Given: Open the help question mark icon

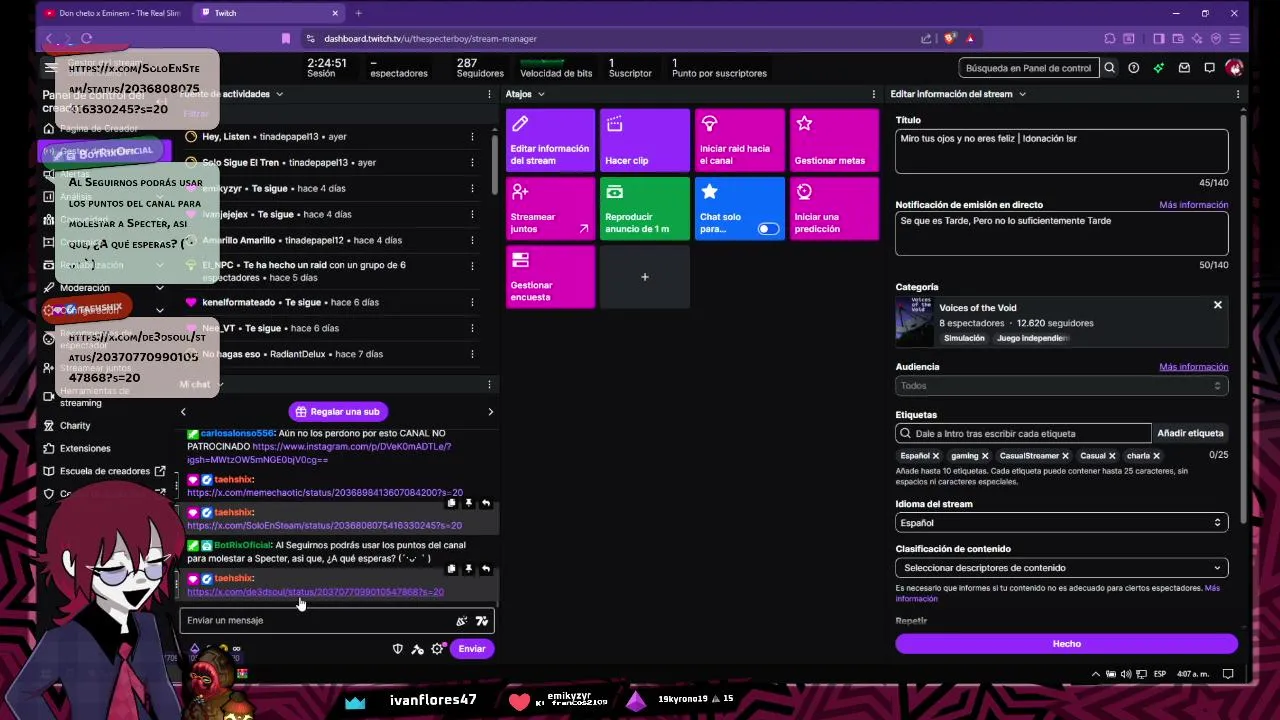Looking at the screenshot, I should point(1133,68).
